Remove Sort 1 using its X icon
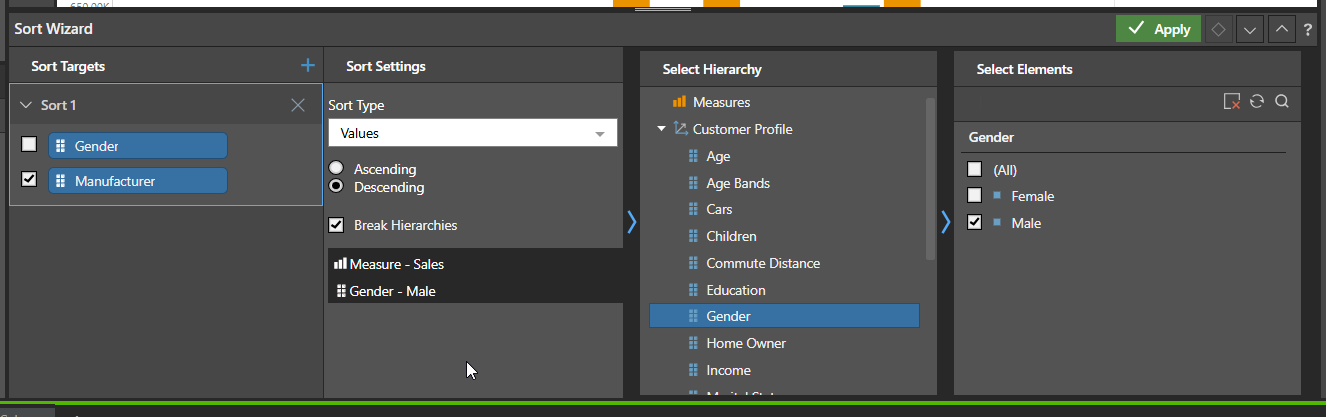Image resolution: width=1326 pixels, height=417 pixels. (x=297, y=105)
